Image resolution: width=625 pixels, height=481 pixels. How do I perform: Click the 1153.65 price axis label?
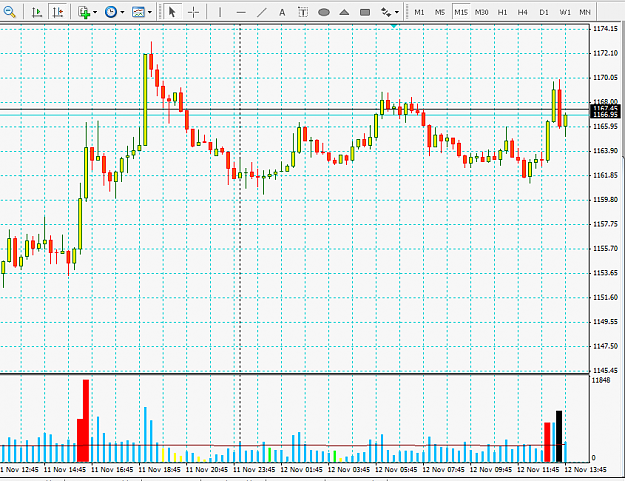[x=605, y=273]
